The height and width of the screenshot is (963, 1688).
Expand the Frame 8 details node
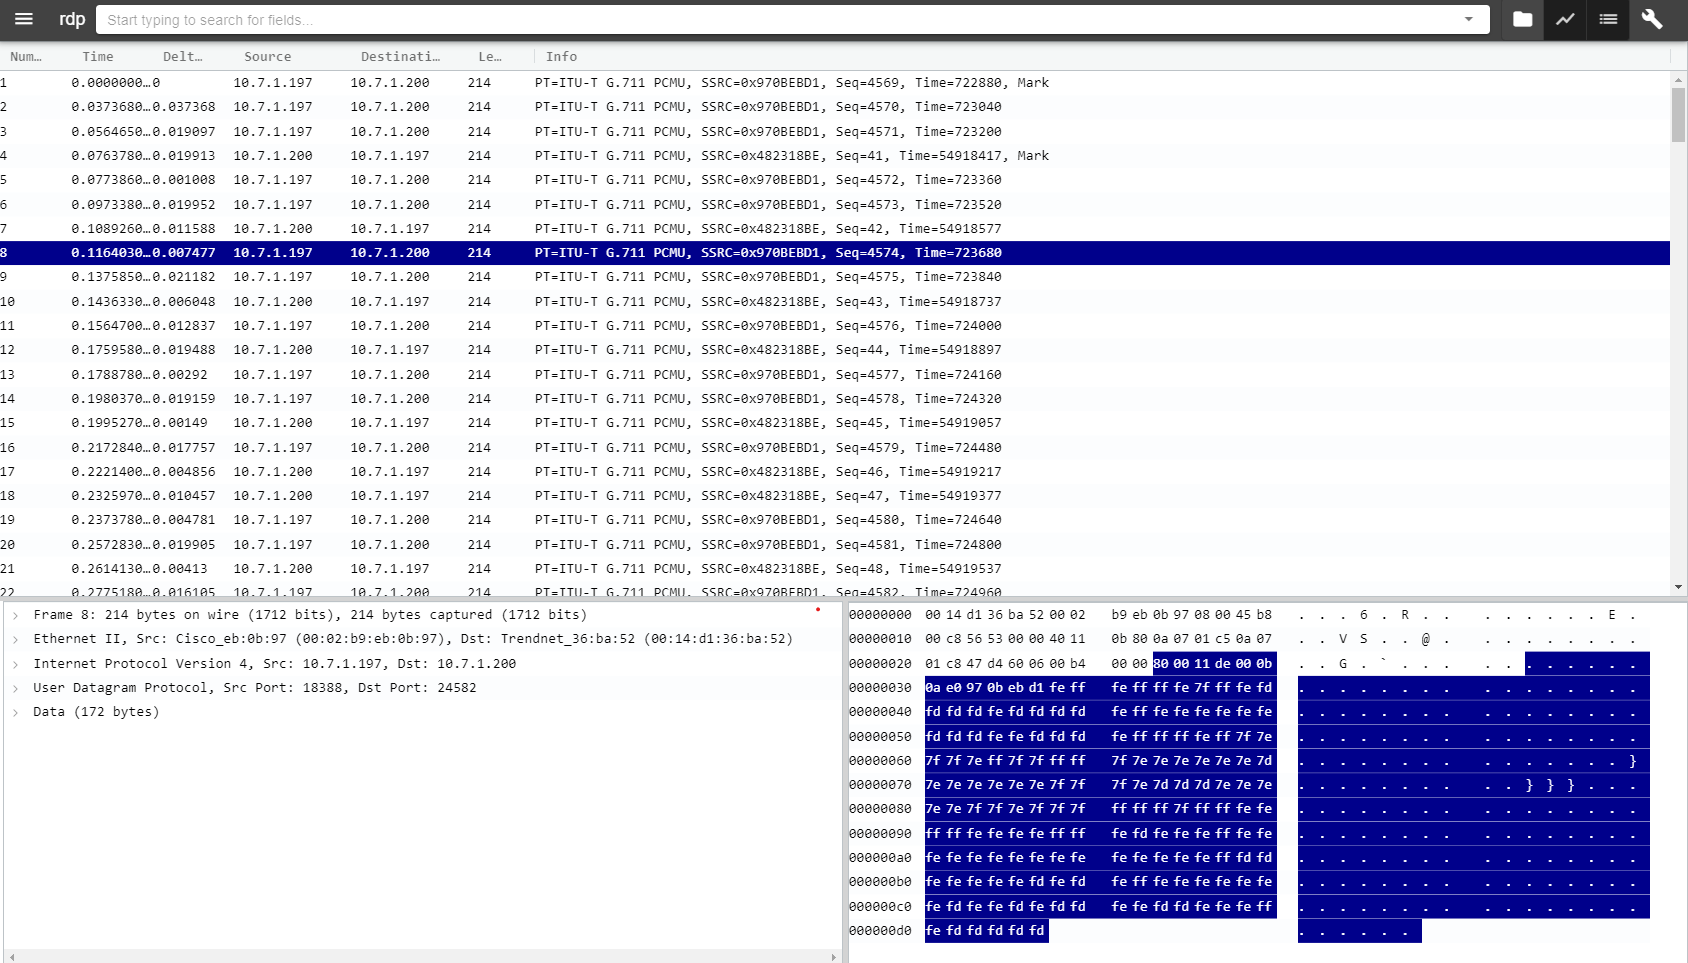pos(16,615)
